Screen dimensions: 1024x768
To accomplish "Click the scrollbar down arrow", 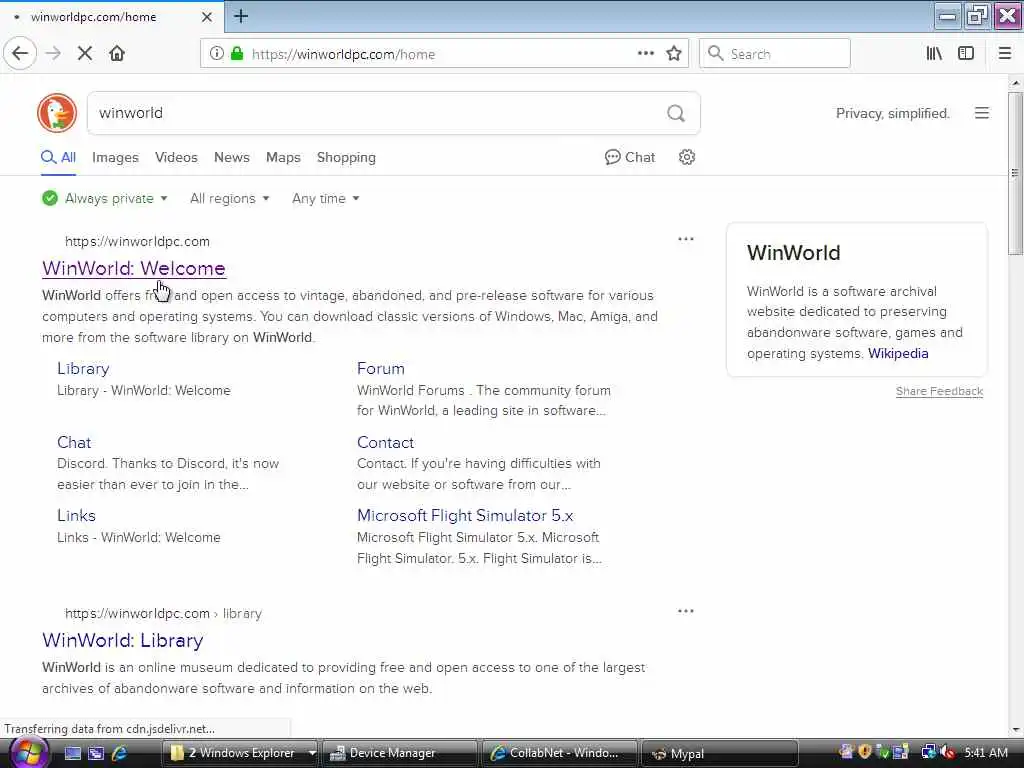I will 1016,729.
